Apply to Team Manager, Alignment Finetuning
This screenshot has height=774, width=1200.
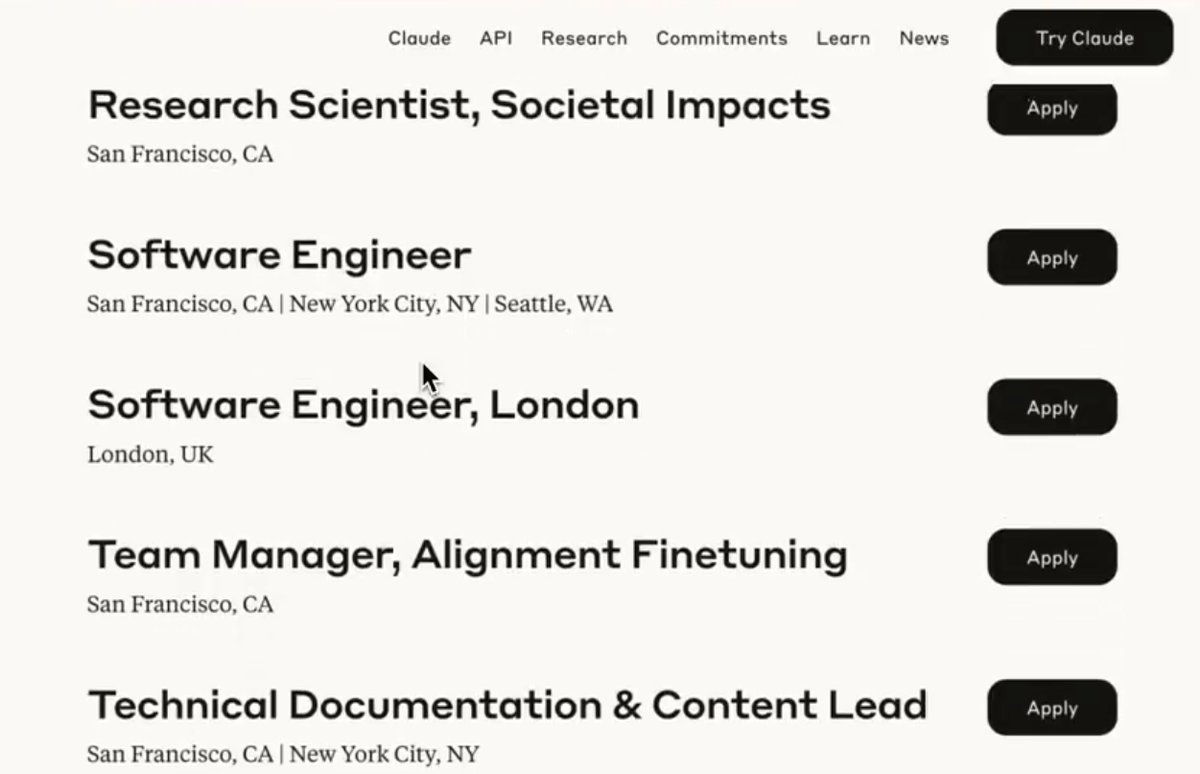click(x=1052, y=558)
